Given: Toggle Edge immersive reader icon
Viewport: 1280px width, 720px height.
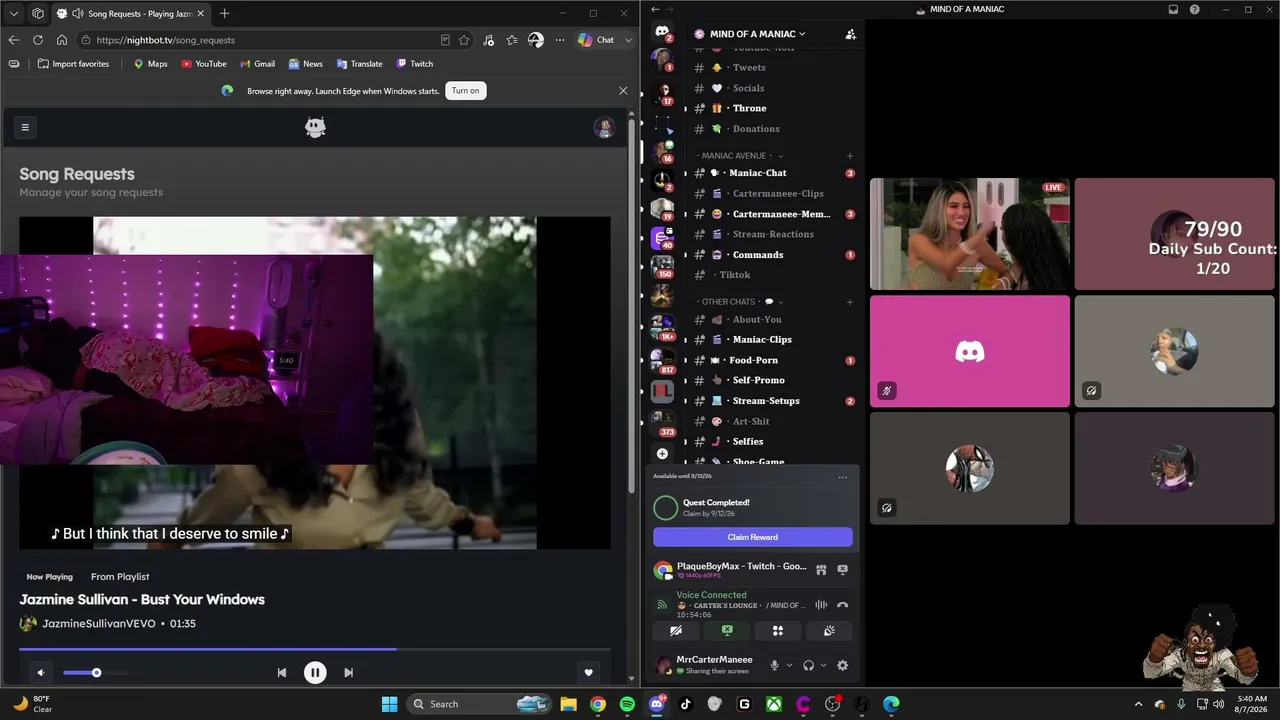Looking at the screenshot, I should (445, 40).
